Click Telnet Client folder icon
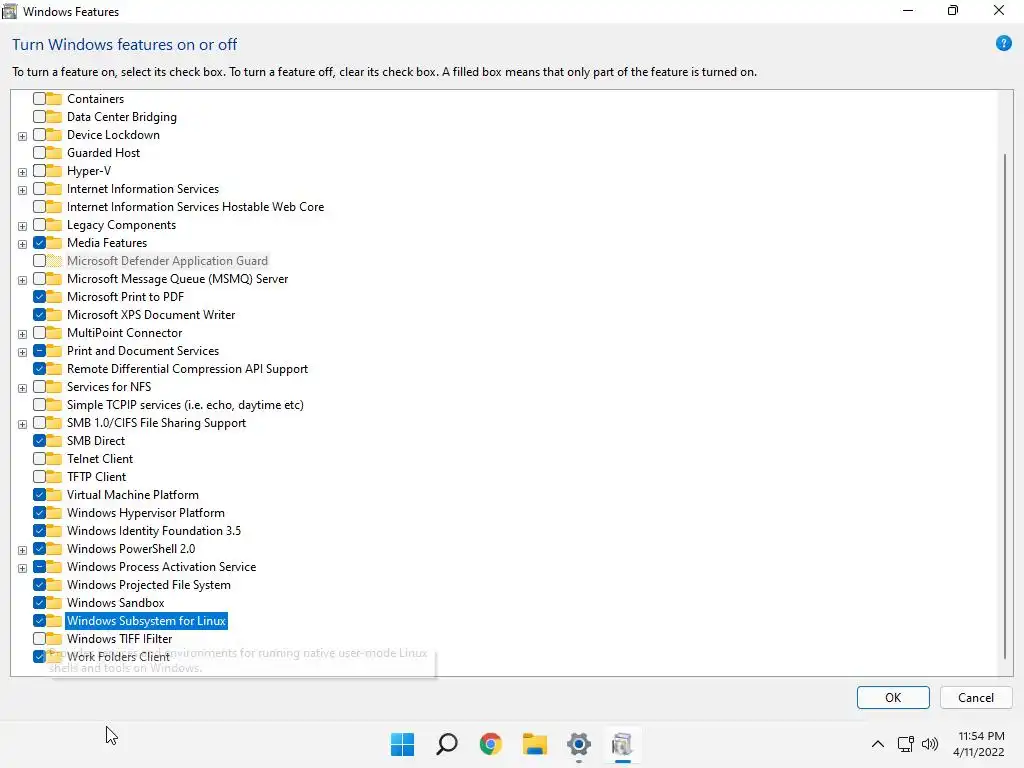 pos(54,458)
